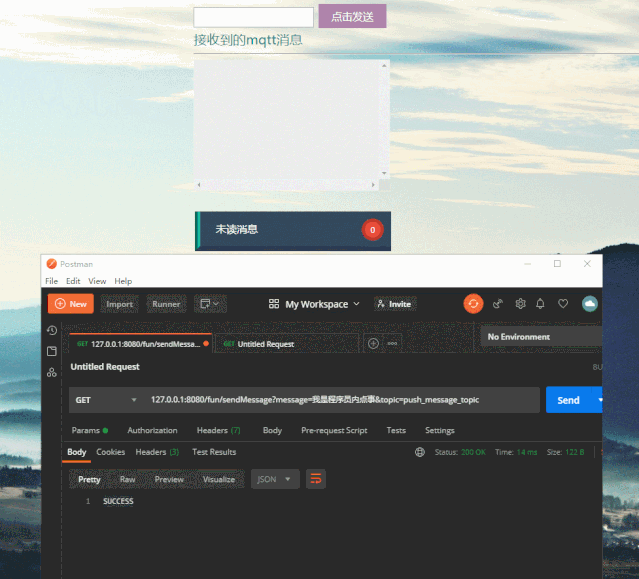Click inside the received mqtt messages textarea
Image resolution: width=639 pixels, height=579 pixels.
pyautogui.click(x=287, y=119)
